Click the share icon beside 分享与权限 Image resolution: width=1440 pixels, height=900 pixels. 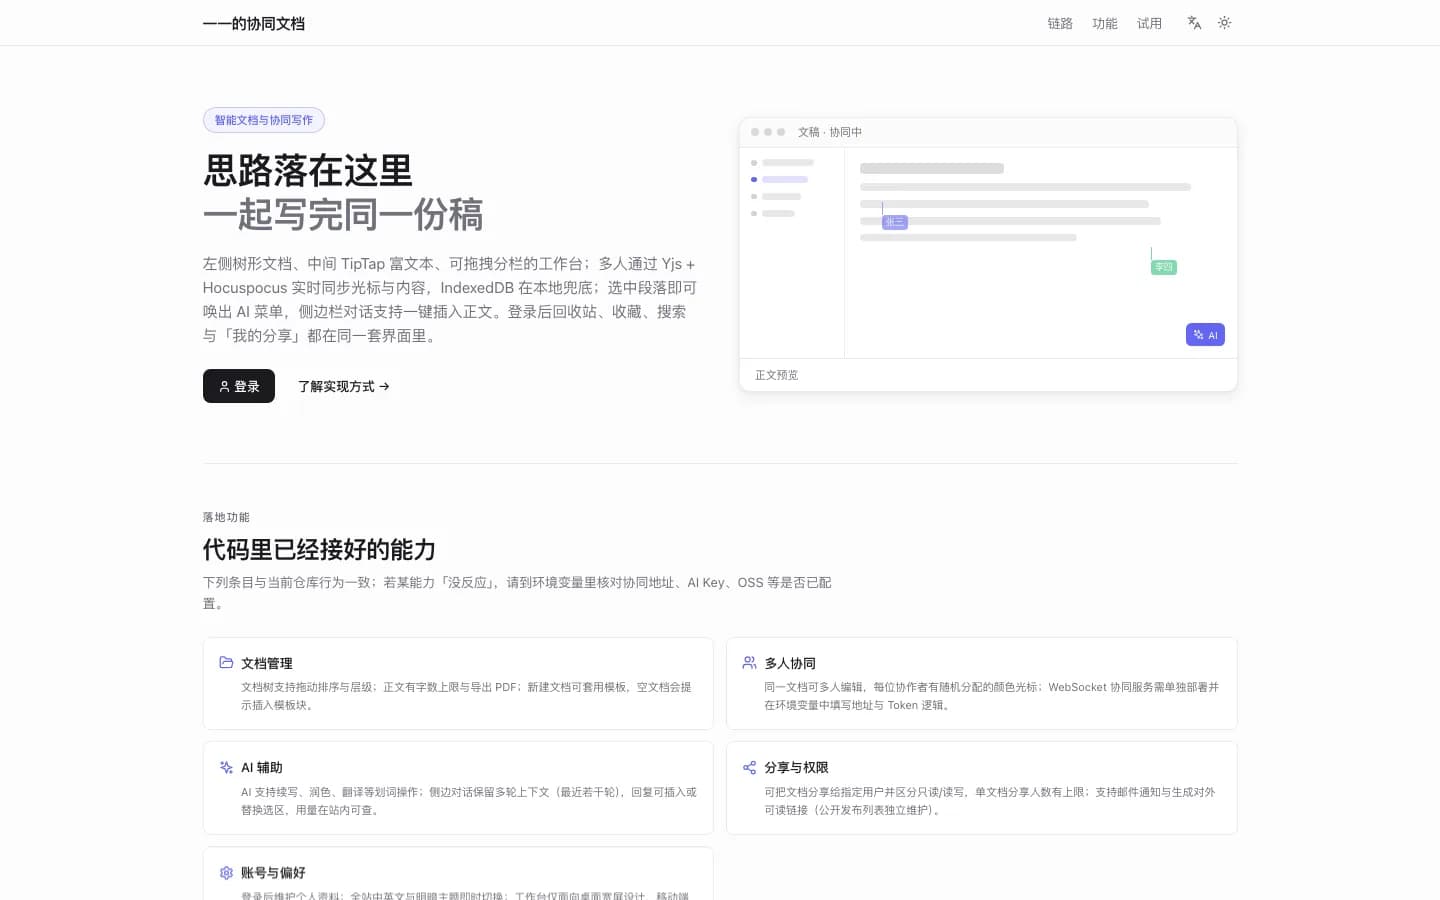[x=749, y=767]
